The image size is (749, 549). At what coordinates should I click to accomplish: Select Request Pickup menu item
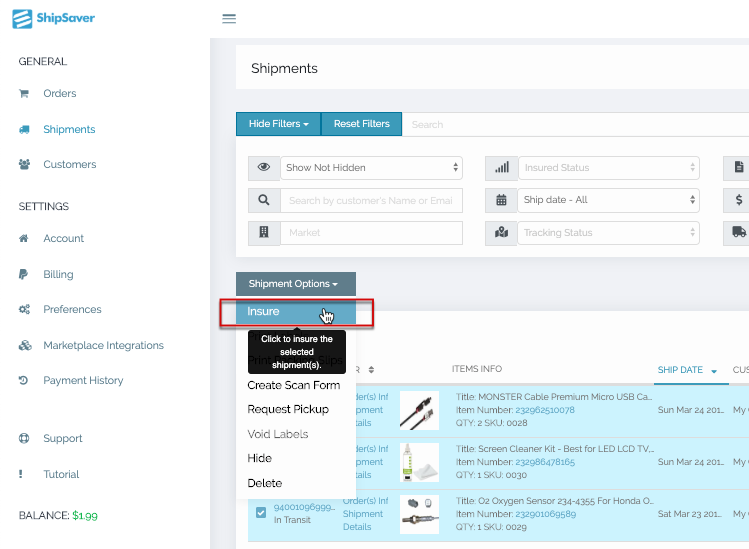point(288,409)
